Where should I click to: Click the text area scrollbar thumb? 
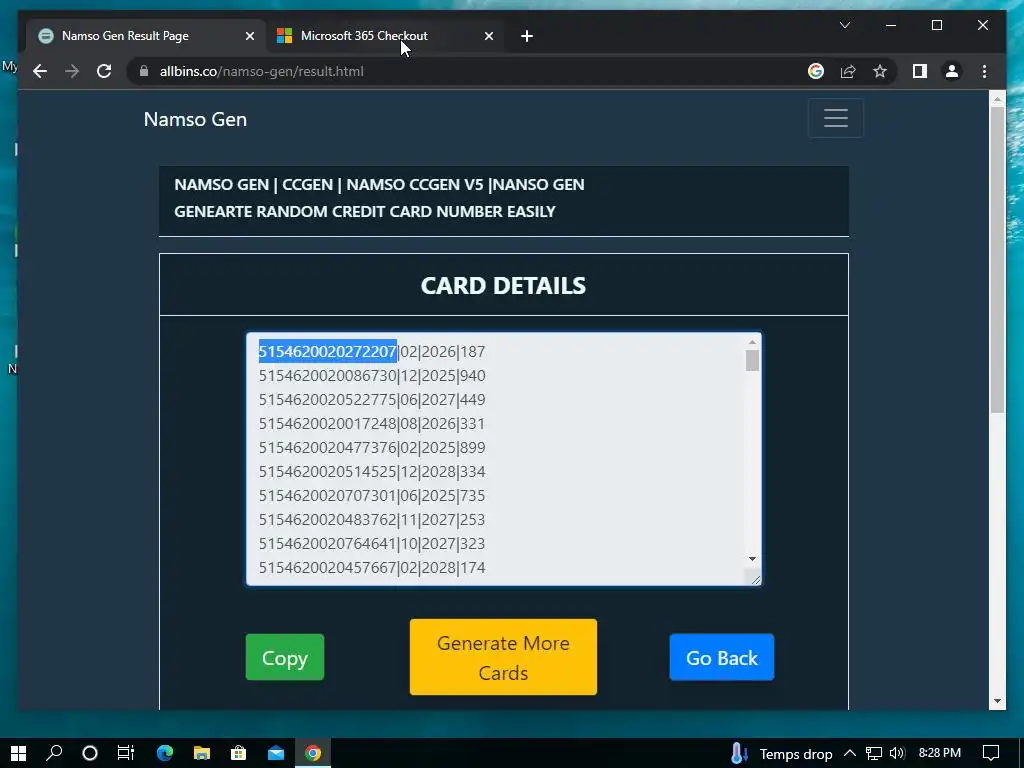[752, 360]
